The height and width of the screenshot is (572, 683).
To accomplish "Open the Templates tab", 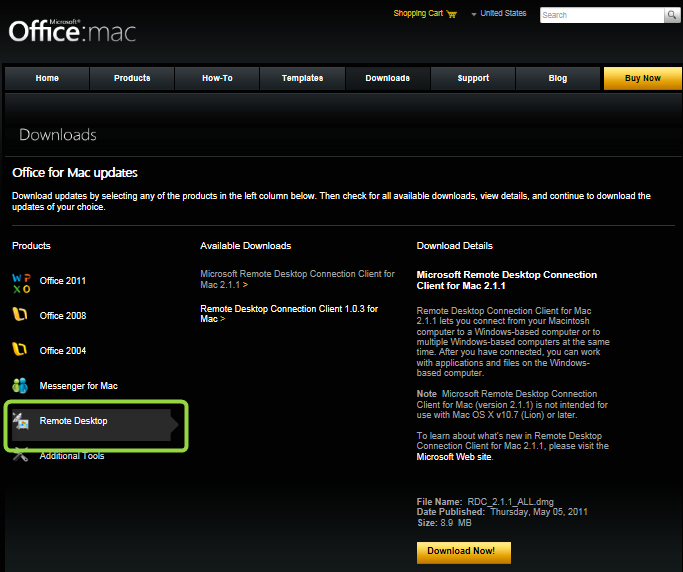I will [x=302, y=78].
